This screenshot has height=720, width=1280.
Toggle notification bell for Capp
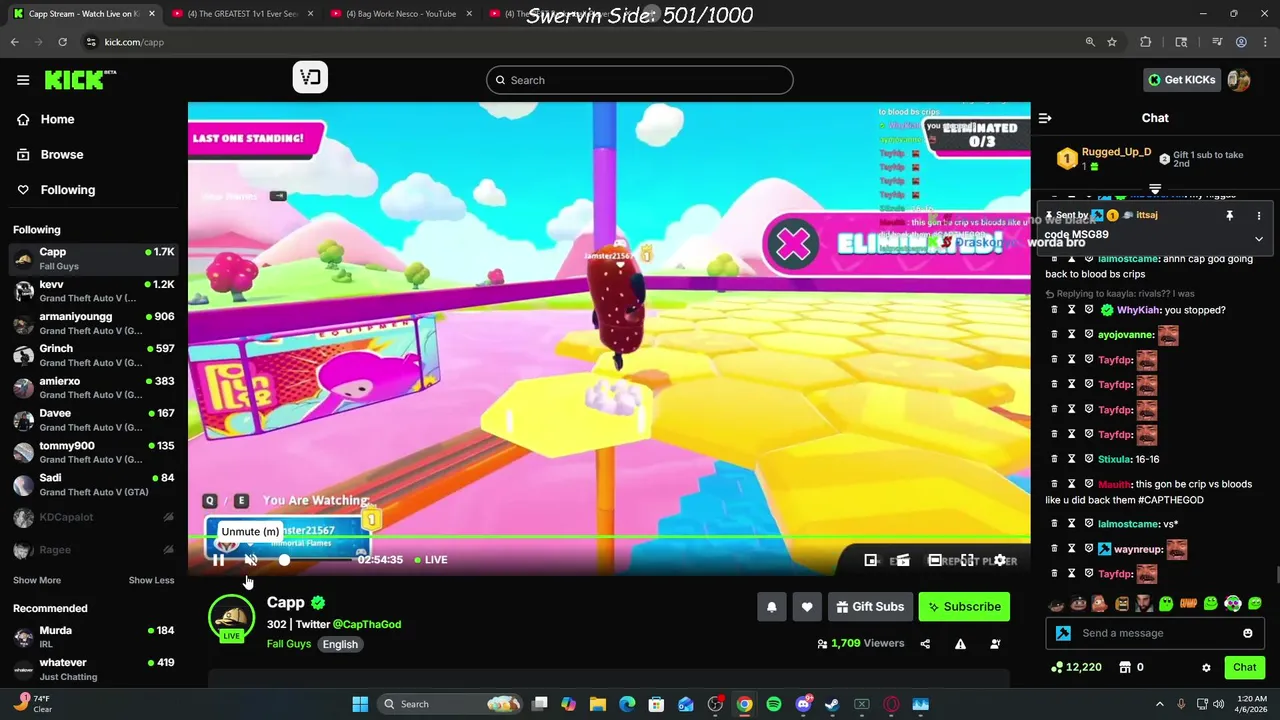(x=771, y=607)
